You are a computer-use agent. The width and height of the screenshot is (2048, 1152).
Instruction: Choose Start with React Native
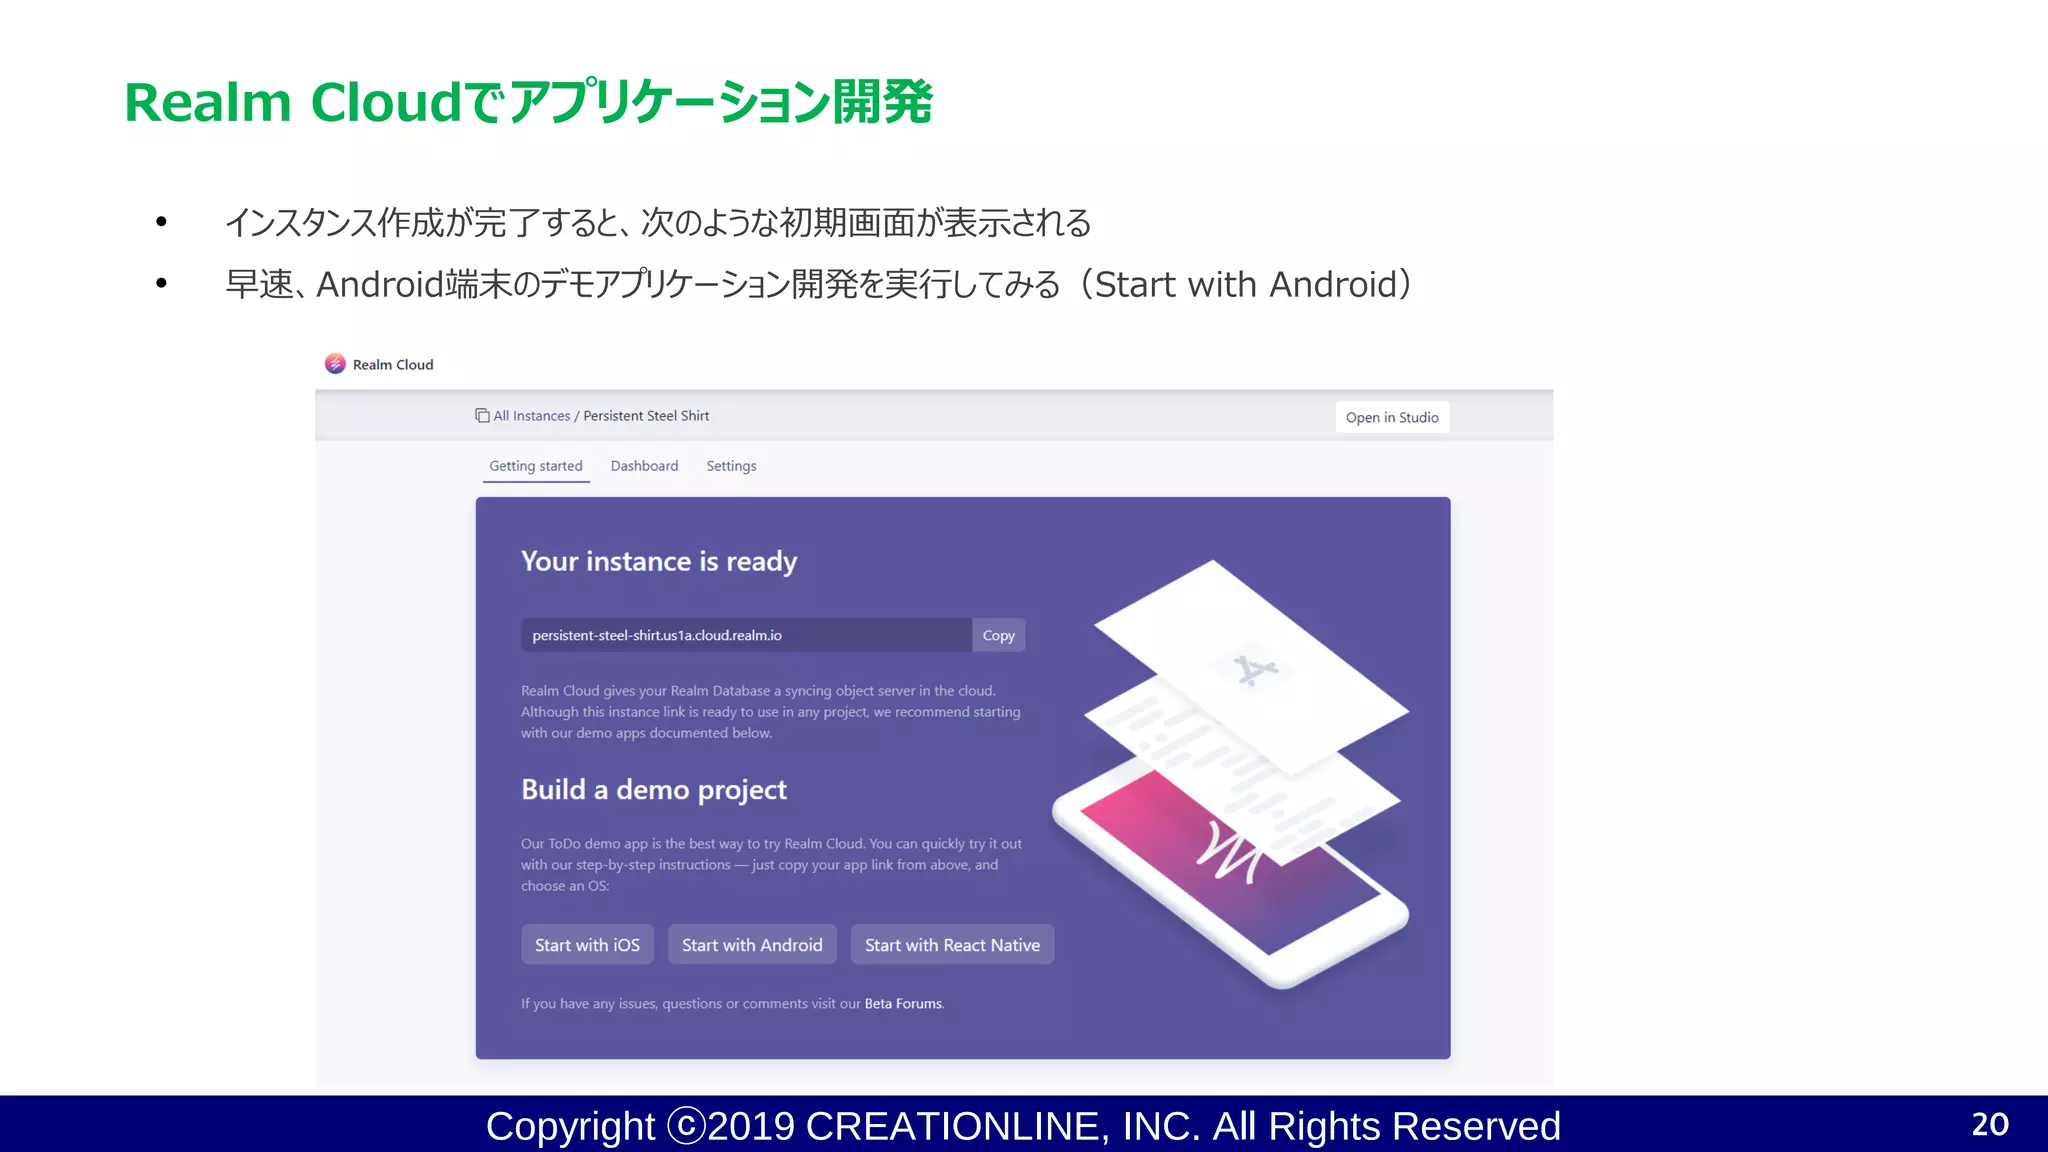coord(952,945)
